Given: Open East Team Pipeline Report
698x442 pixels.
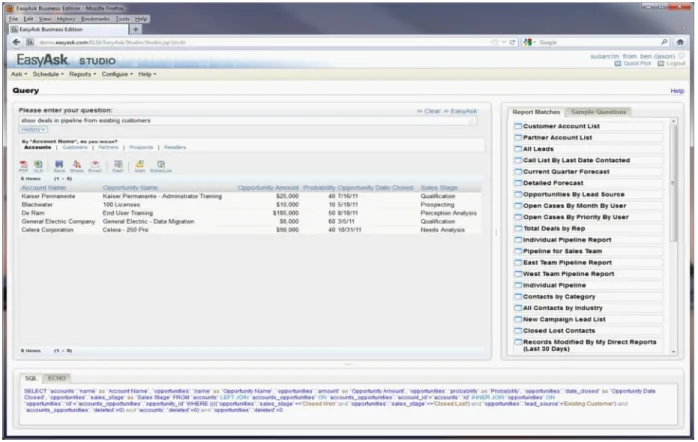Looking at the screenshot, I should coord(567,263).
